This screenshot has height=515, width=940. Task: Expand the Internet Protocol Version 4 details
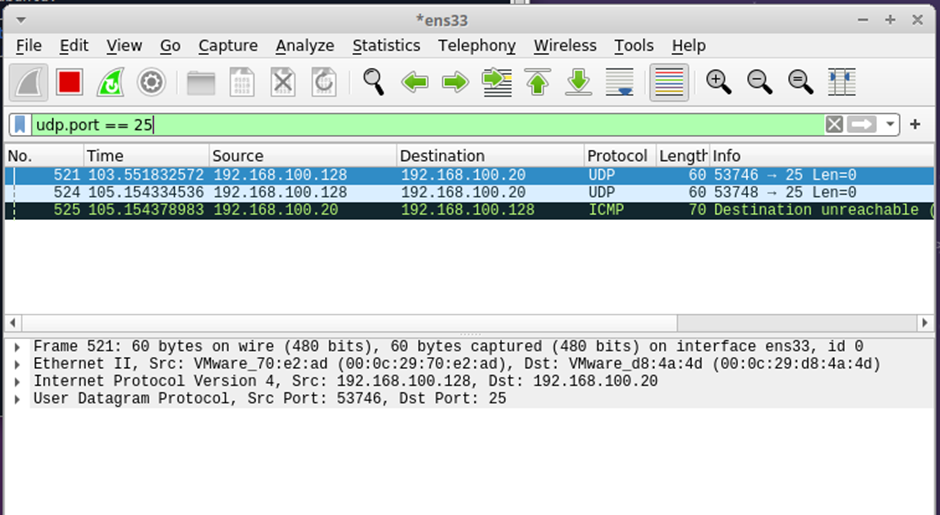17,381
